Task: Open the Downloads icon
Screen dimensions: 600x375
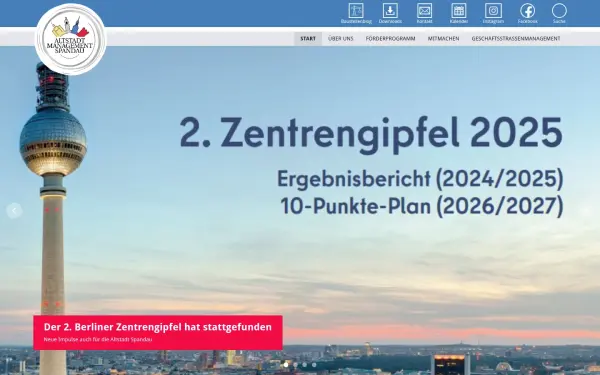Action: 390,11
